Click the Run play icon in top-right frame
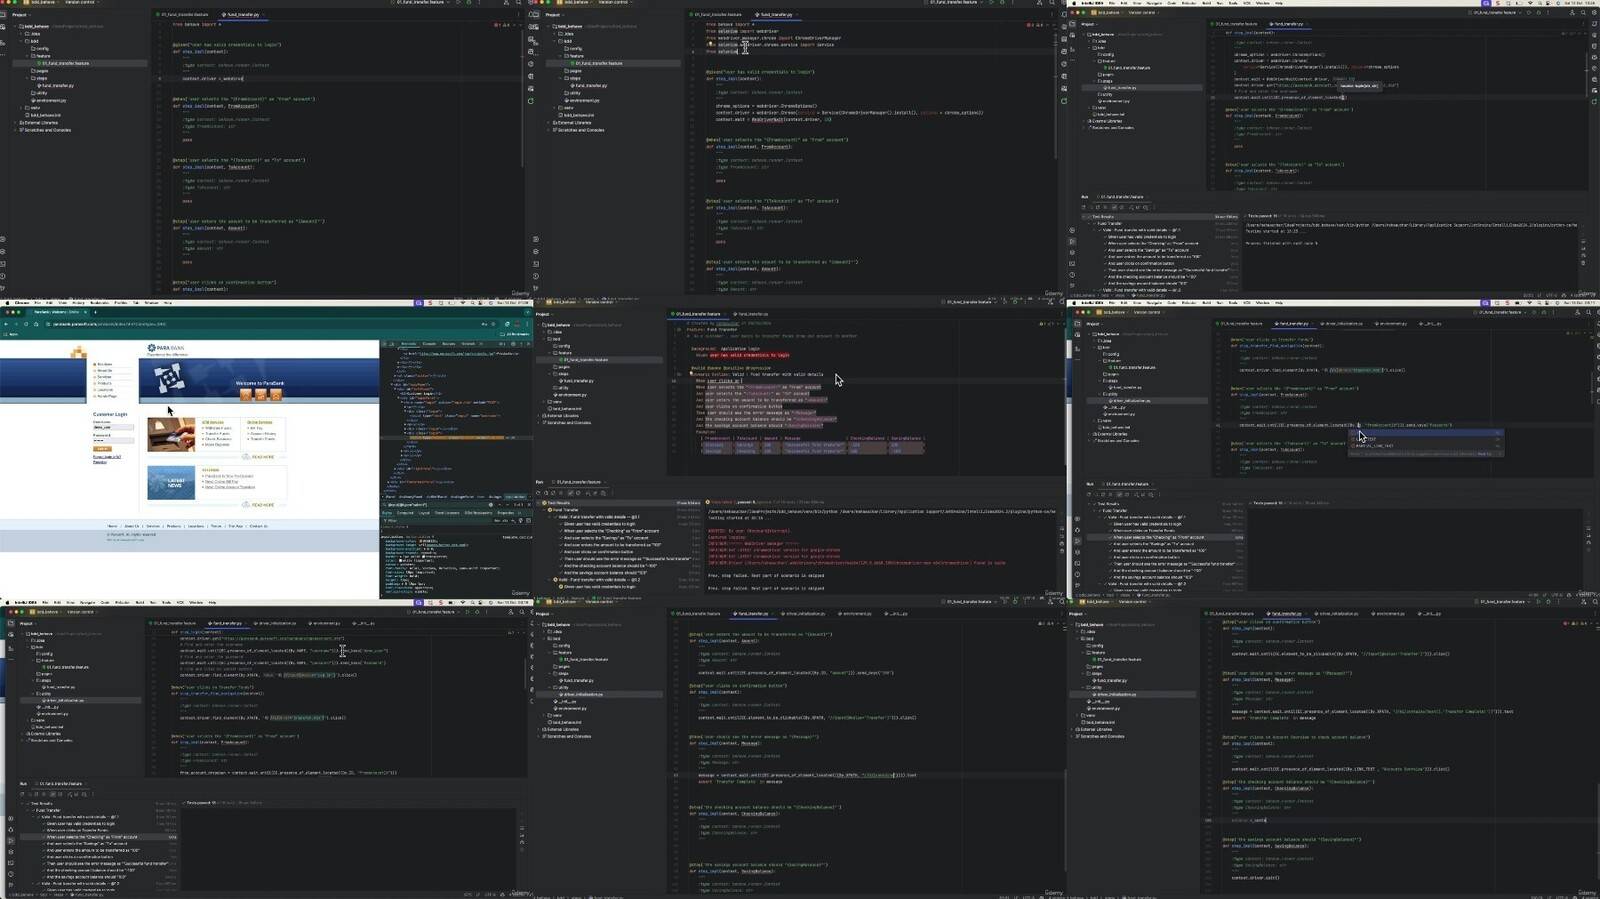The height and width of the screenshot is (899, 1600). (1528, 12)
